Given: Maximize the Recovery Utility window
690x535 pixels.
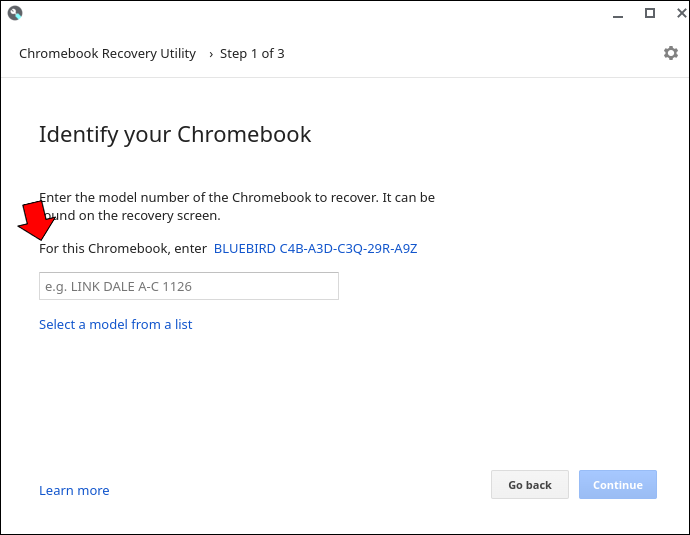Looking at the screenshot, I should tap(650, 13).
